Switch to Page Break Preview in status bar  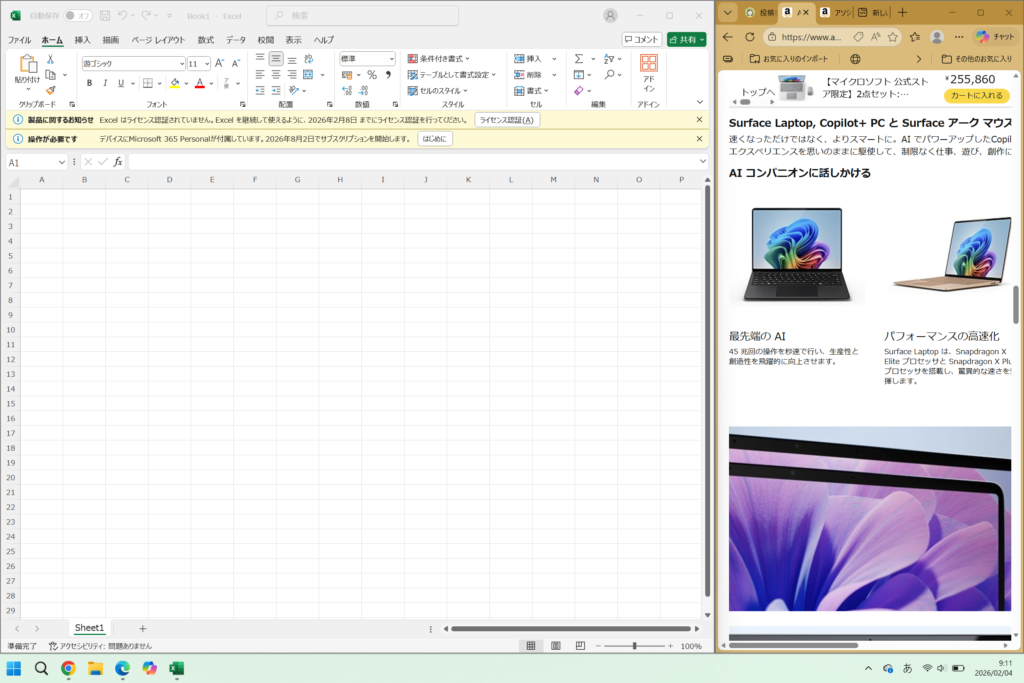pos(578,646)
